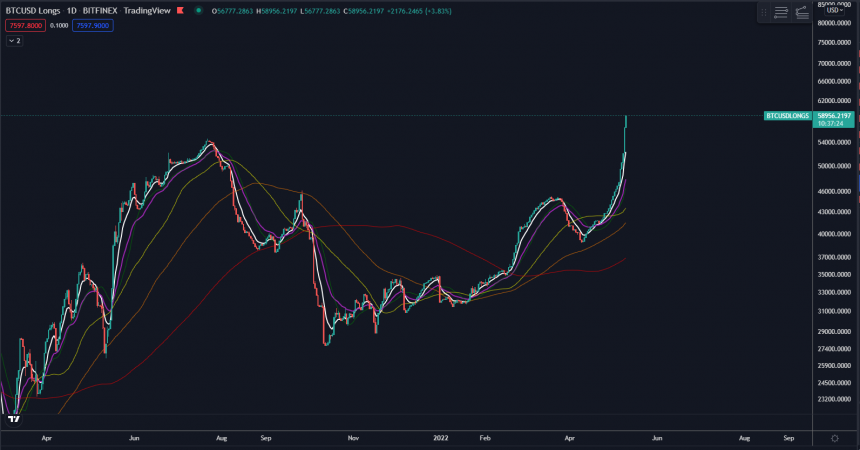Open chart settings gear in bottom-right corner
This screenshot has height=450, width=860.
834,438
